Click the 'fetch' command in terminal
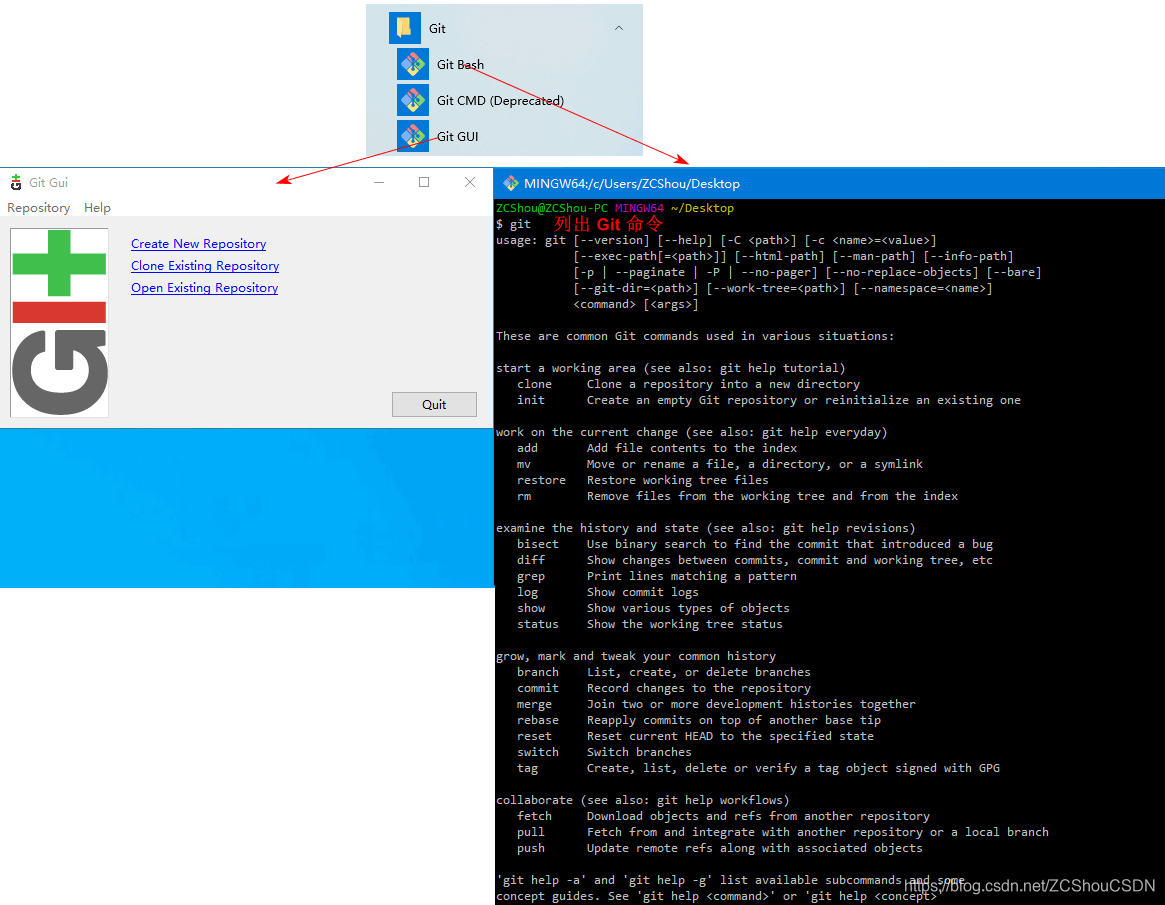Viewport: 1165px width, 905px height. click(534, 816)
